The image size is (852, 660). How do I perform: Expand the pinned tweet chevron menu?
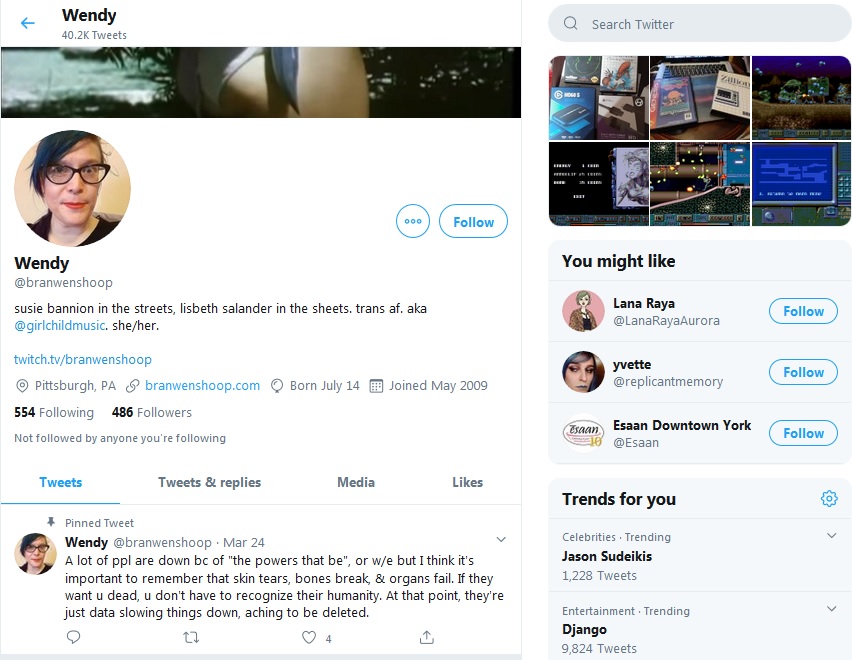tap(501, 539)
